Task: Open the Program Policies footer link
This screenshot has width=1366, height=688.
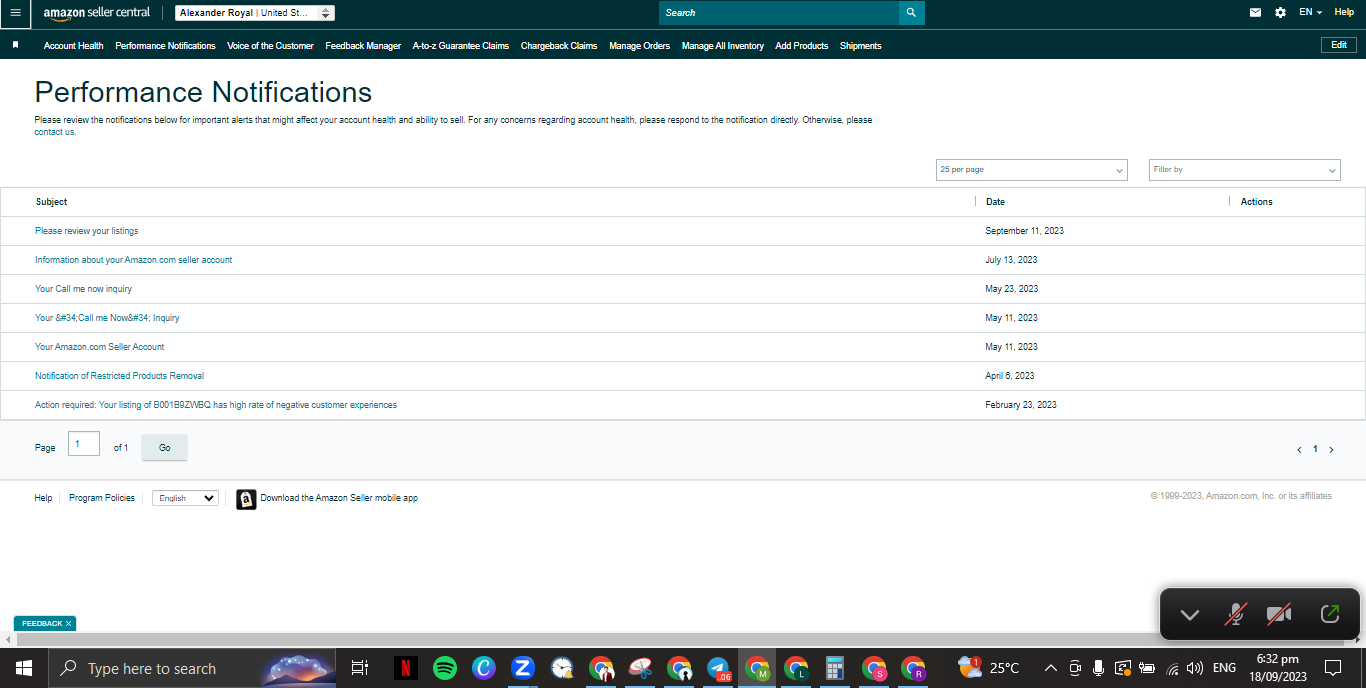Action: click(x=102, y=498)
